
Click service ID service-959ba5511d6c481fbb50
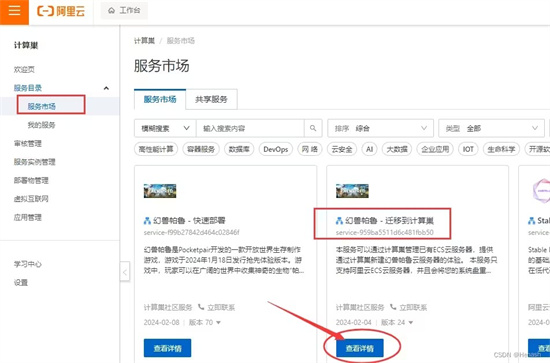point(384,232)
